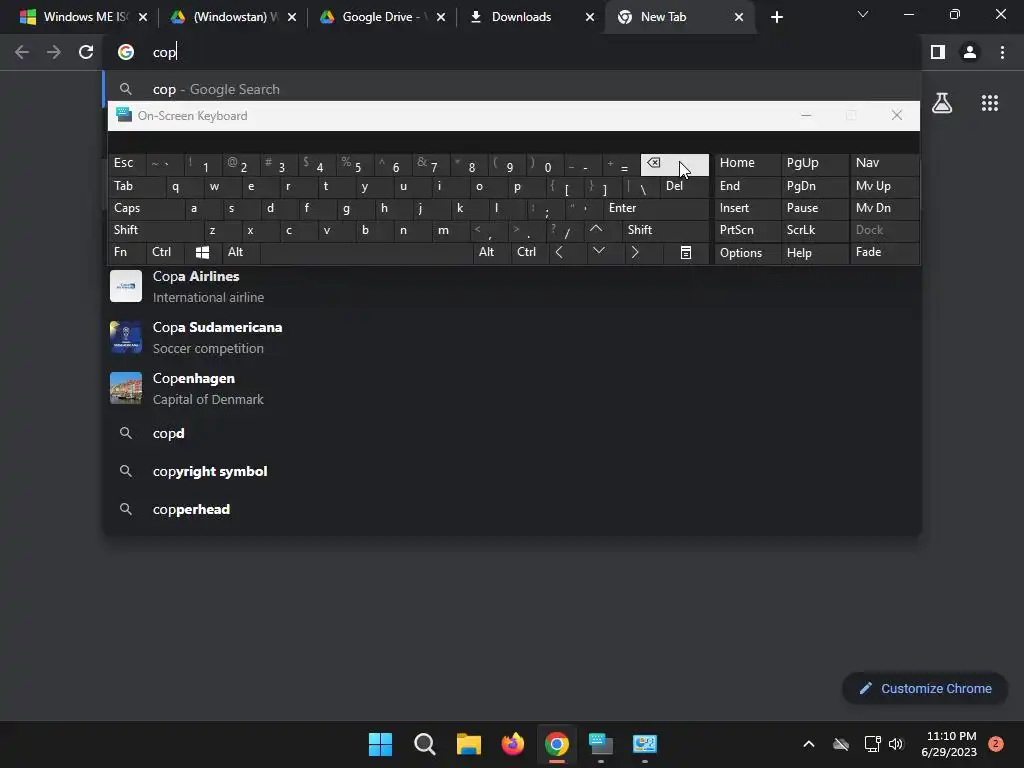The image size is (1024, 768).
Task: Click the Help key on the keyboard
Action: click(815, 253)
